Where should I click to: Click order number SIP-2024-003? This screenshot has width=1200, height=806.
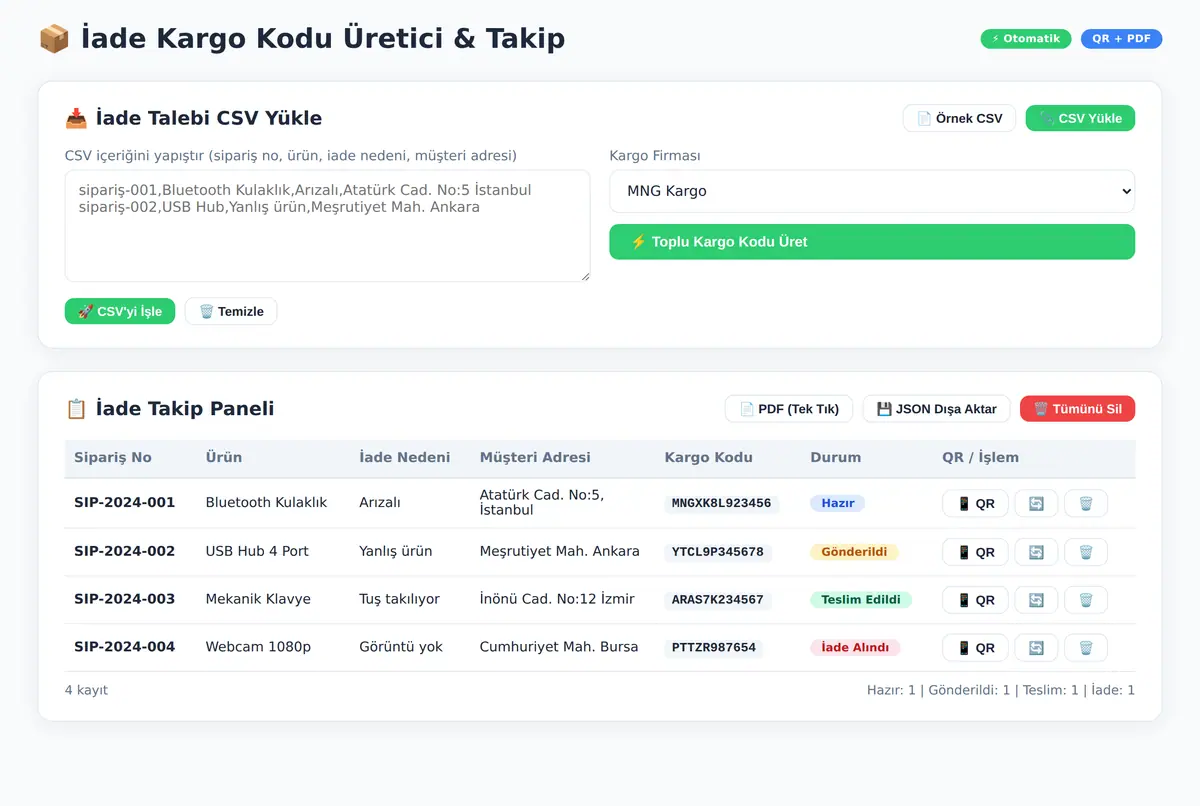tap(124, 600)
